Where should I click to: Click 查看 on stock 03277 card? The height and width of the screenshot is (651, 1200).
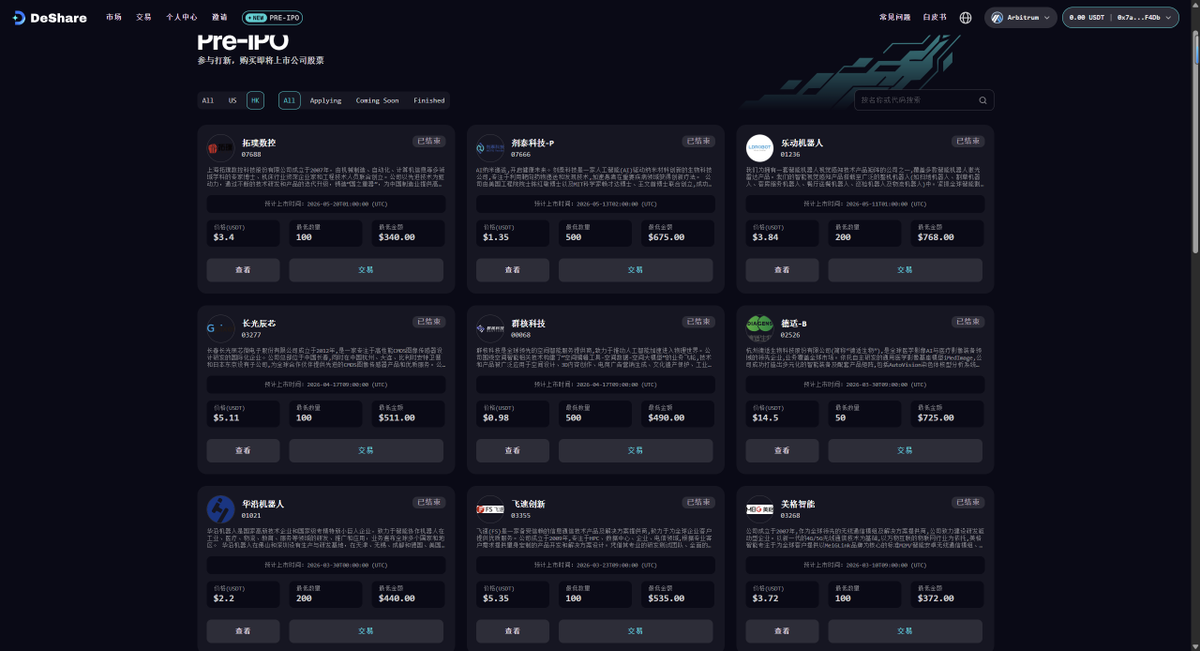click(243, 450)
